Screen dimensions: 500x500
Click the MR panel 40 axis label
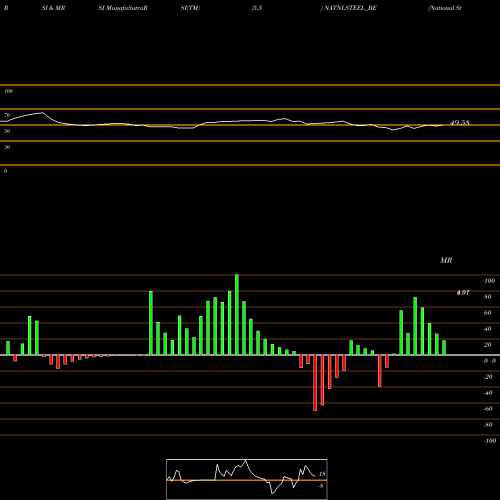tap(488, 329)
